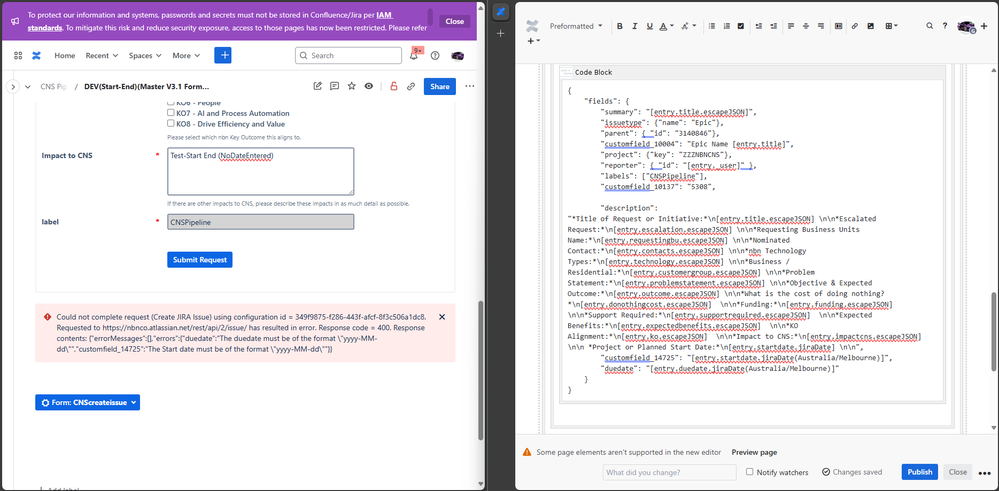Check KO8 - Drive Efficiency and Value
Screen dimensions: 999x491
171,124
